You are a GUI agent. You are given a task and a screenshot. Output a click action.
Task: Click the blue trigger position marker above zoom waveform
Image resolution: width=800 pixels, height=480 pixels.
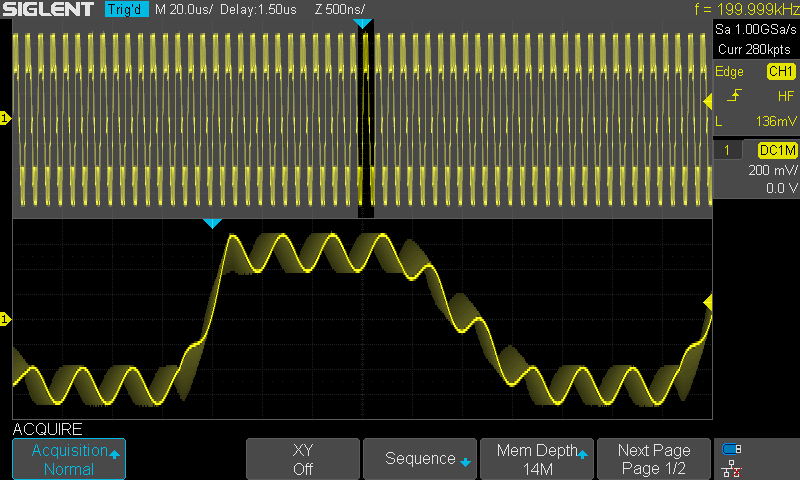coord(211,224)
